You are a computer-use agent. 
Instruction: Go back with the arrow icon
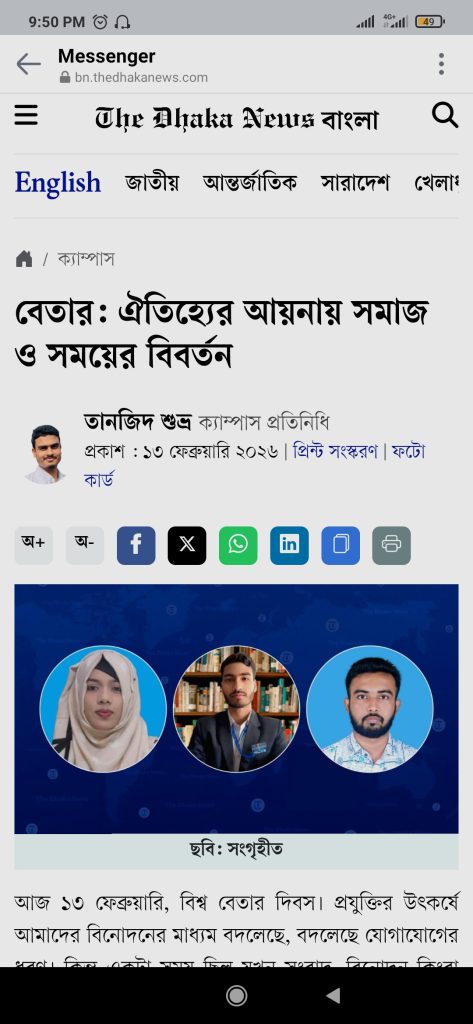[x=28, y=64]
